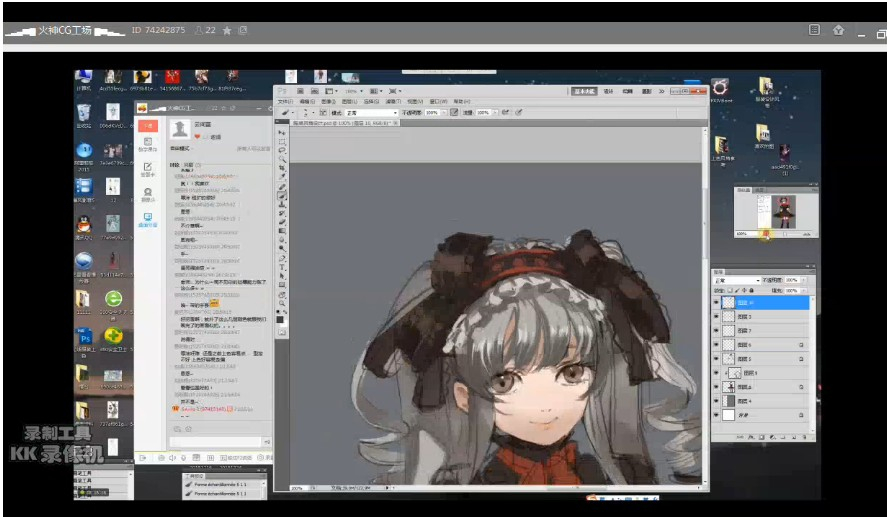The width and height of the screenshot is (887, 517).
Task: Hide the 背景 background layer
Action: (716, 415)
